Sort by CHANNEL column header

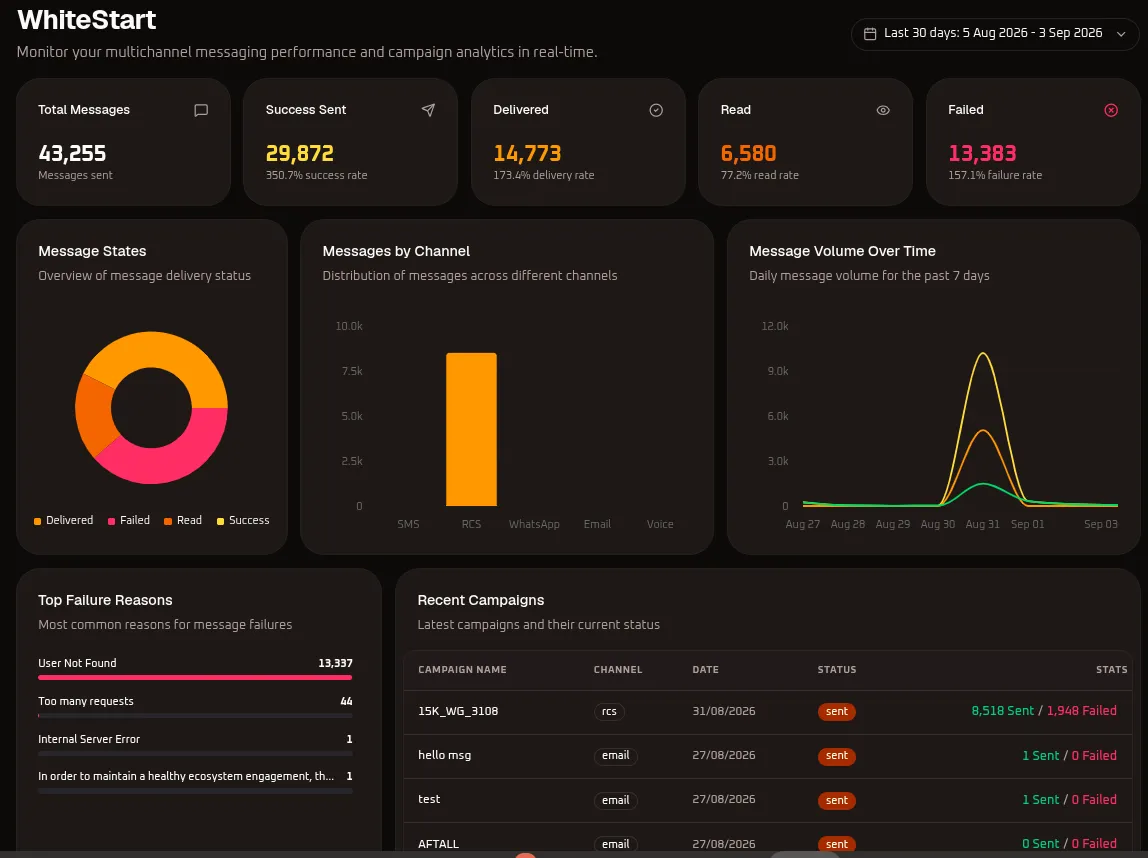[618, 670]
